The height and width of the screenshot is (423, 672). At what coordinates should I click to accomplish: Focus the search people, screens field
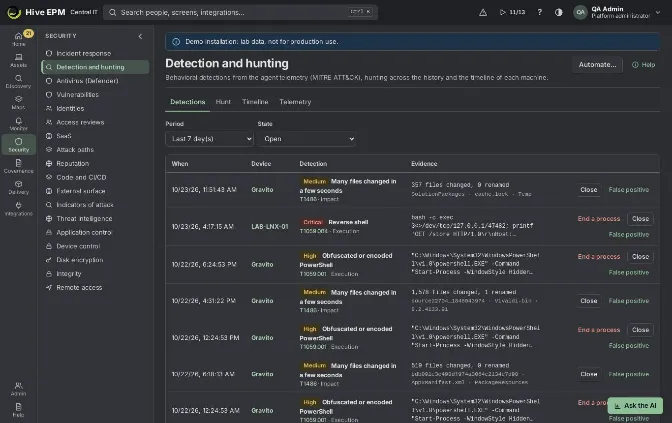pyautogui.click(x=240, y=12)
